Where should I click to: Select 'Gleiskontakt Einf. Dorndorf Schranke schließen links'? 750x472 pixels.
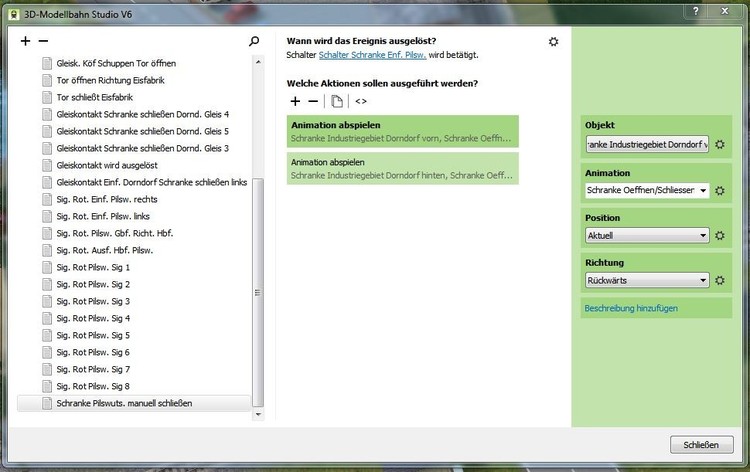[x=152, y=182]
